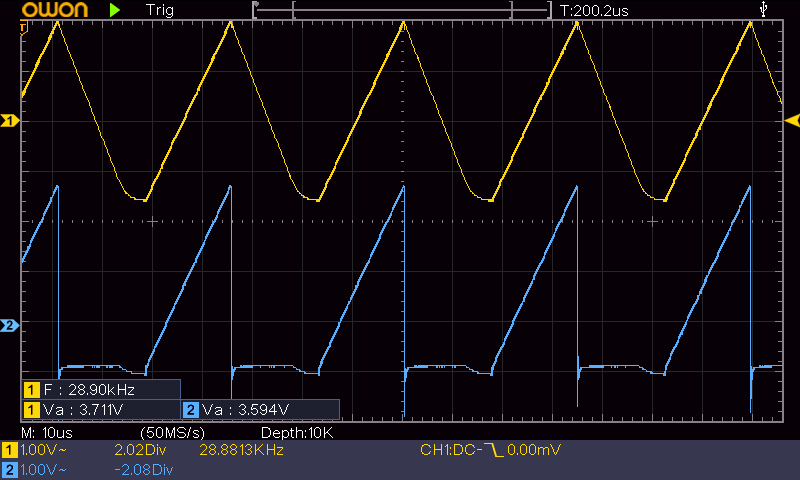Viewport: 800px width, 480px height.
Task: Click the 0.00mV trigger level readout
Action: coord(534,450)
